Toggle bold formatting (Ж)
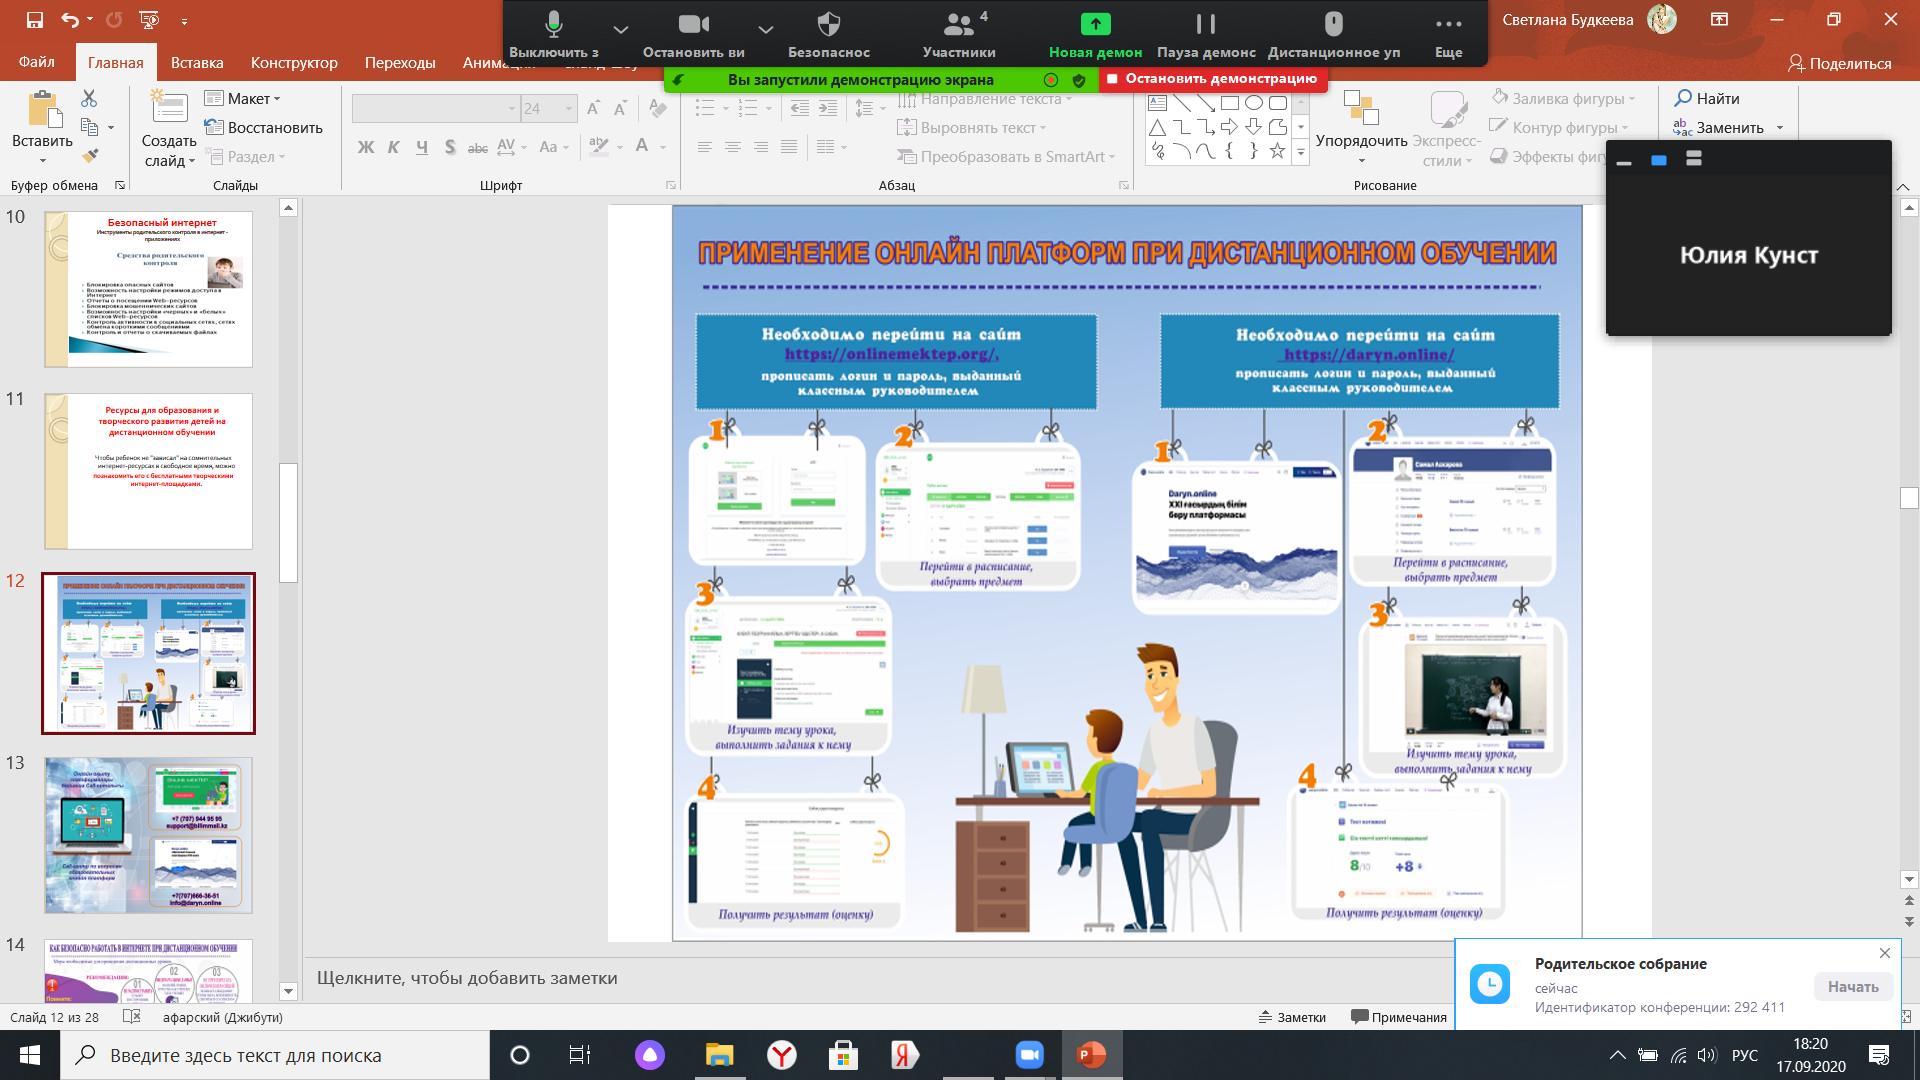1920x1080 pixels. click(366, 147)
